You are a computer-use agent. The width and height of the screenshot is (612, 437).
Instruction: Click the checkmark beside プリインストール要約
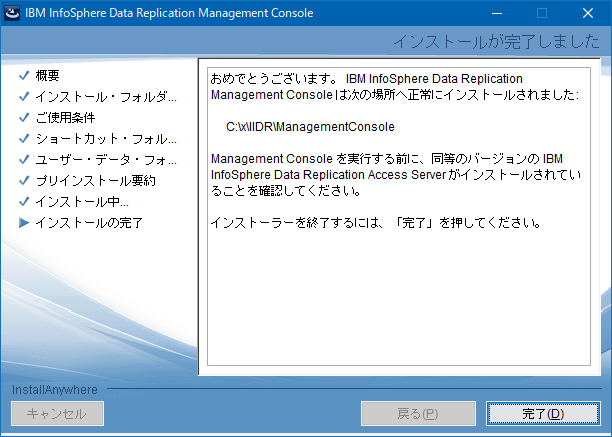click(x=24, y=181)
